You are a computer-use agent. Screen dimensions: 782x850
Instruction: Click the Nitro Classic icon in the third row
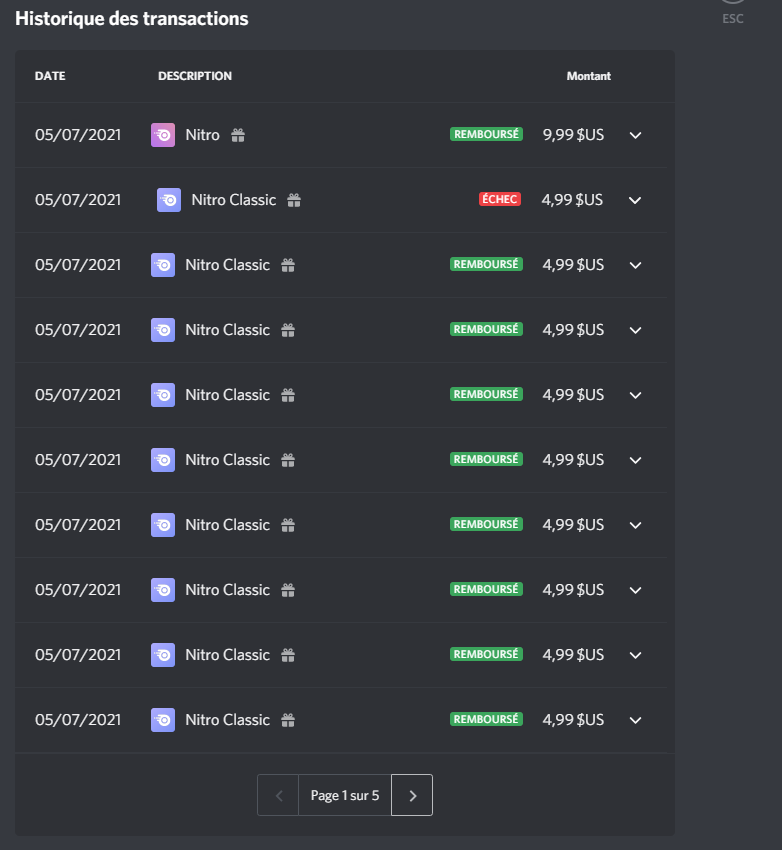pos(163,265)
